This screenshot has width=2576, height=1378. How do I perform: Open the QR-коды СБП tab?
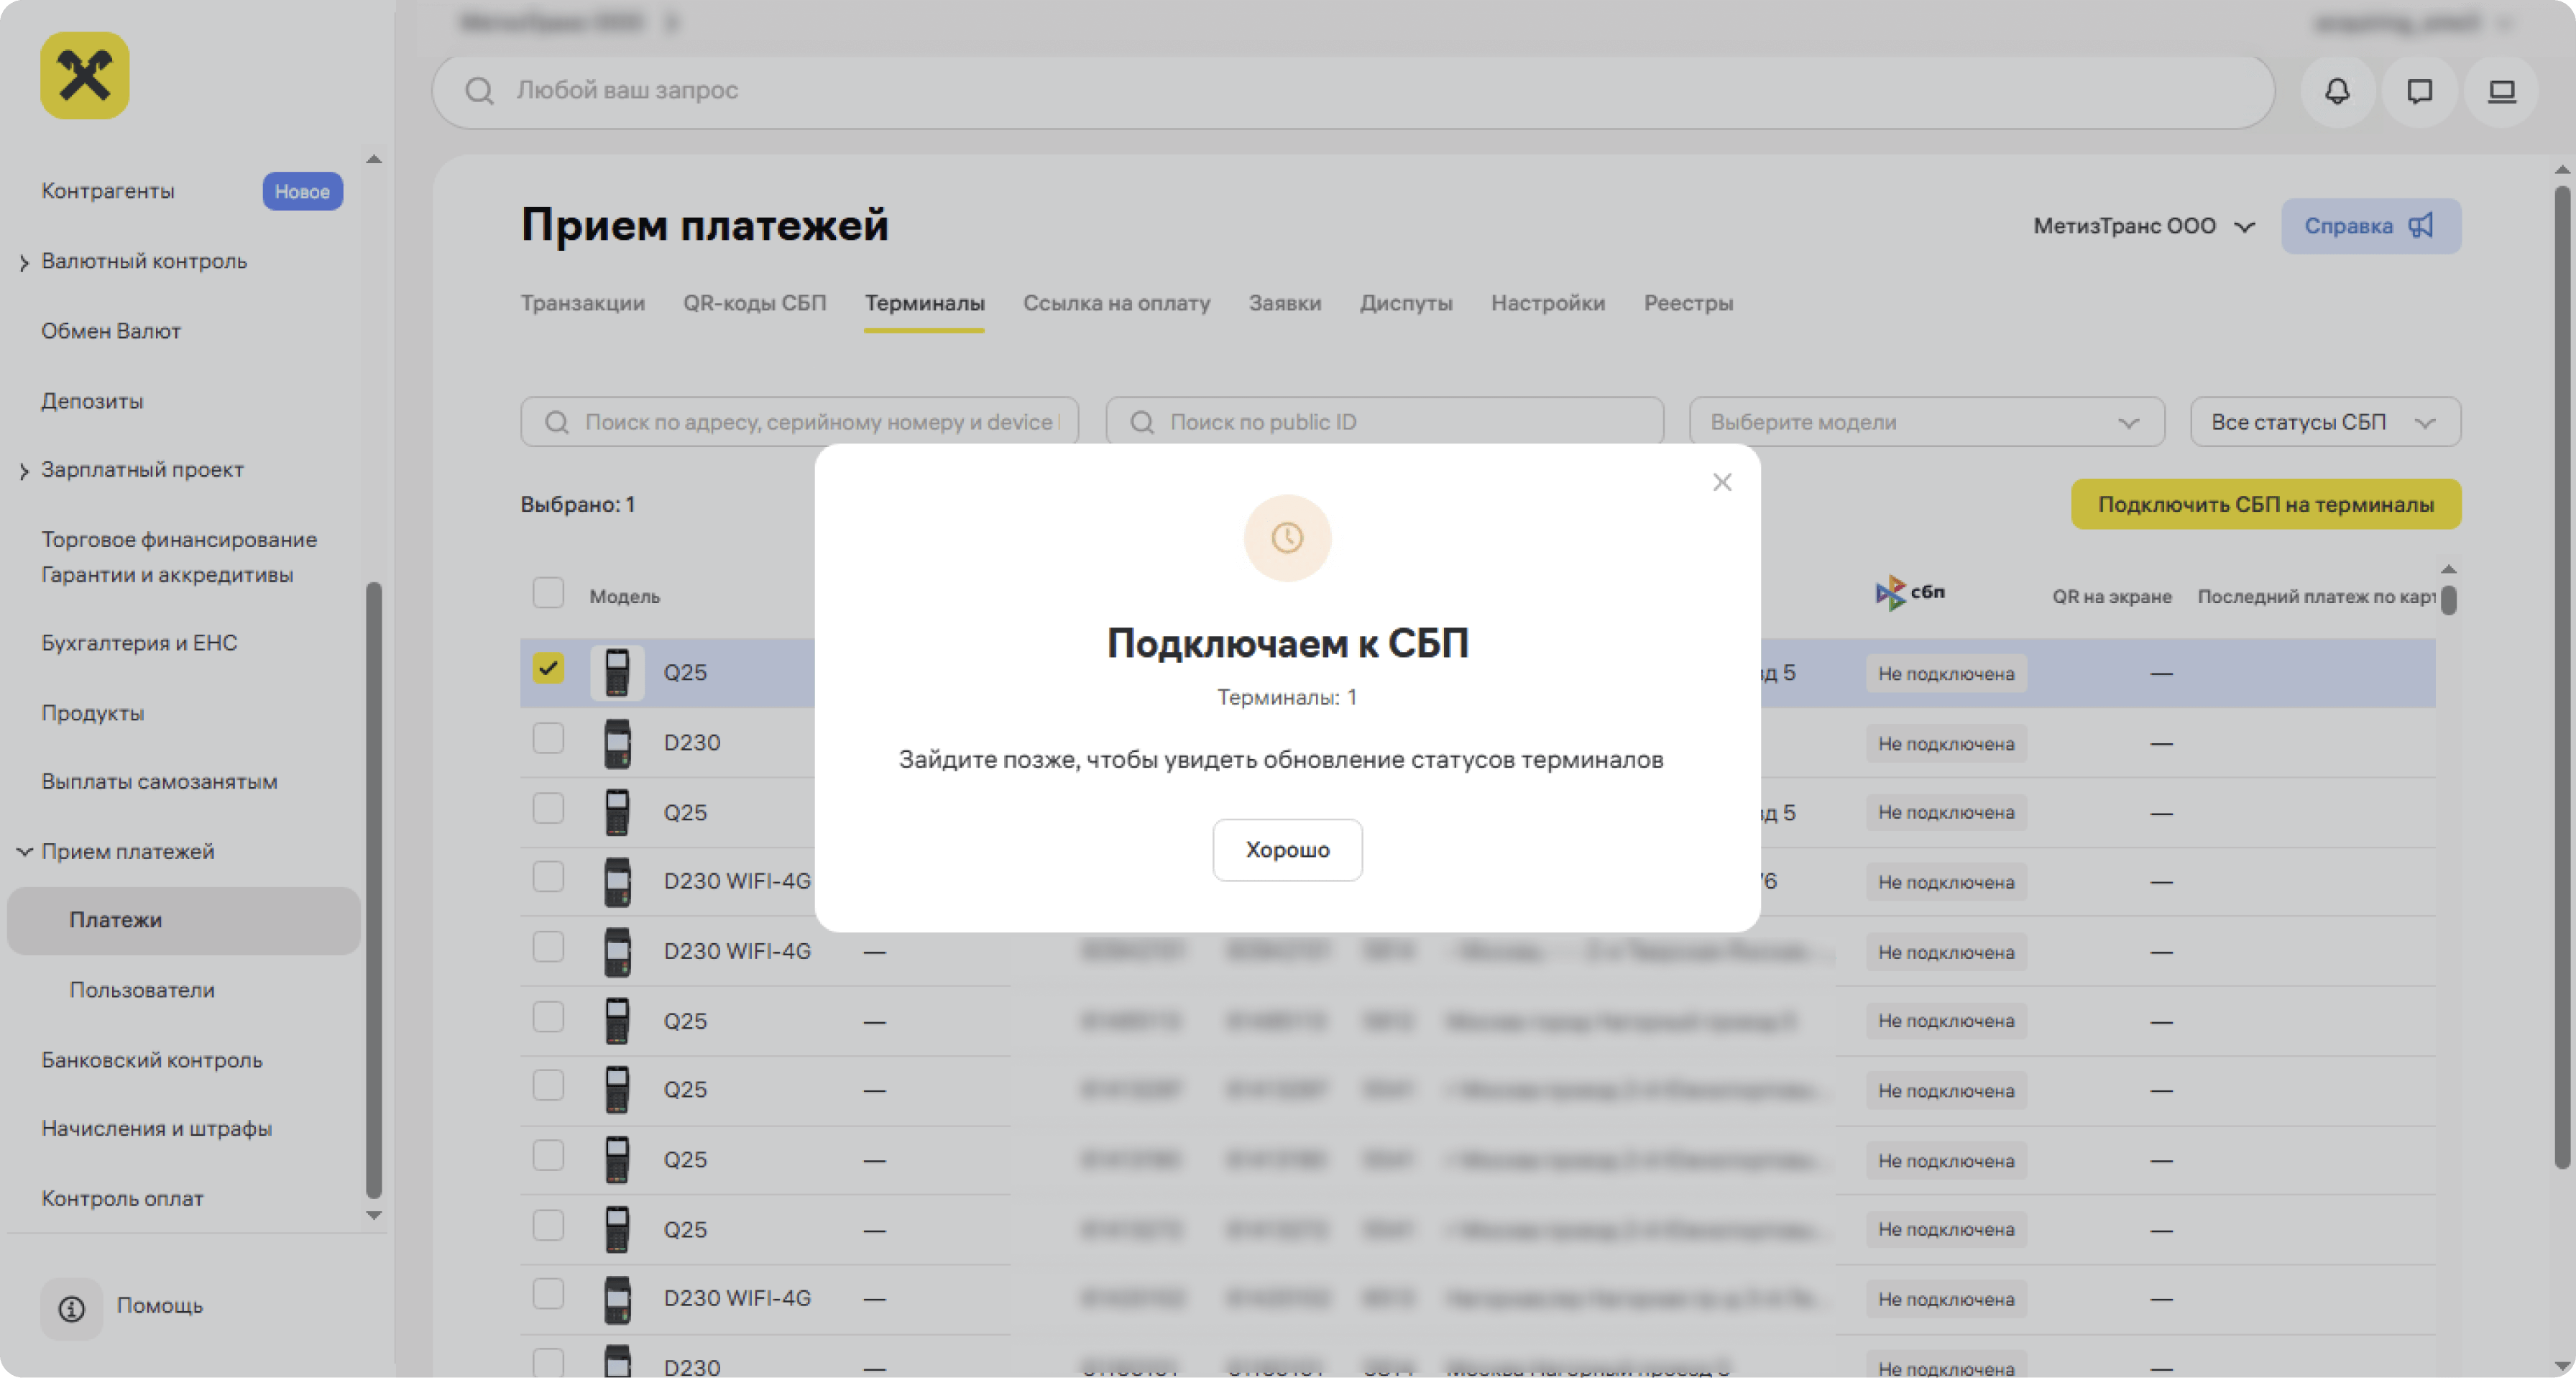754,303
